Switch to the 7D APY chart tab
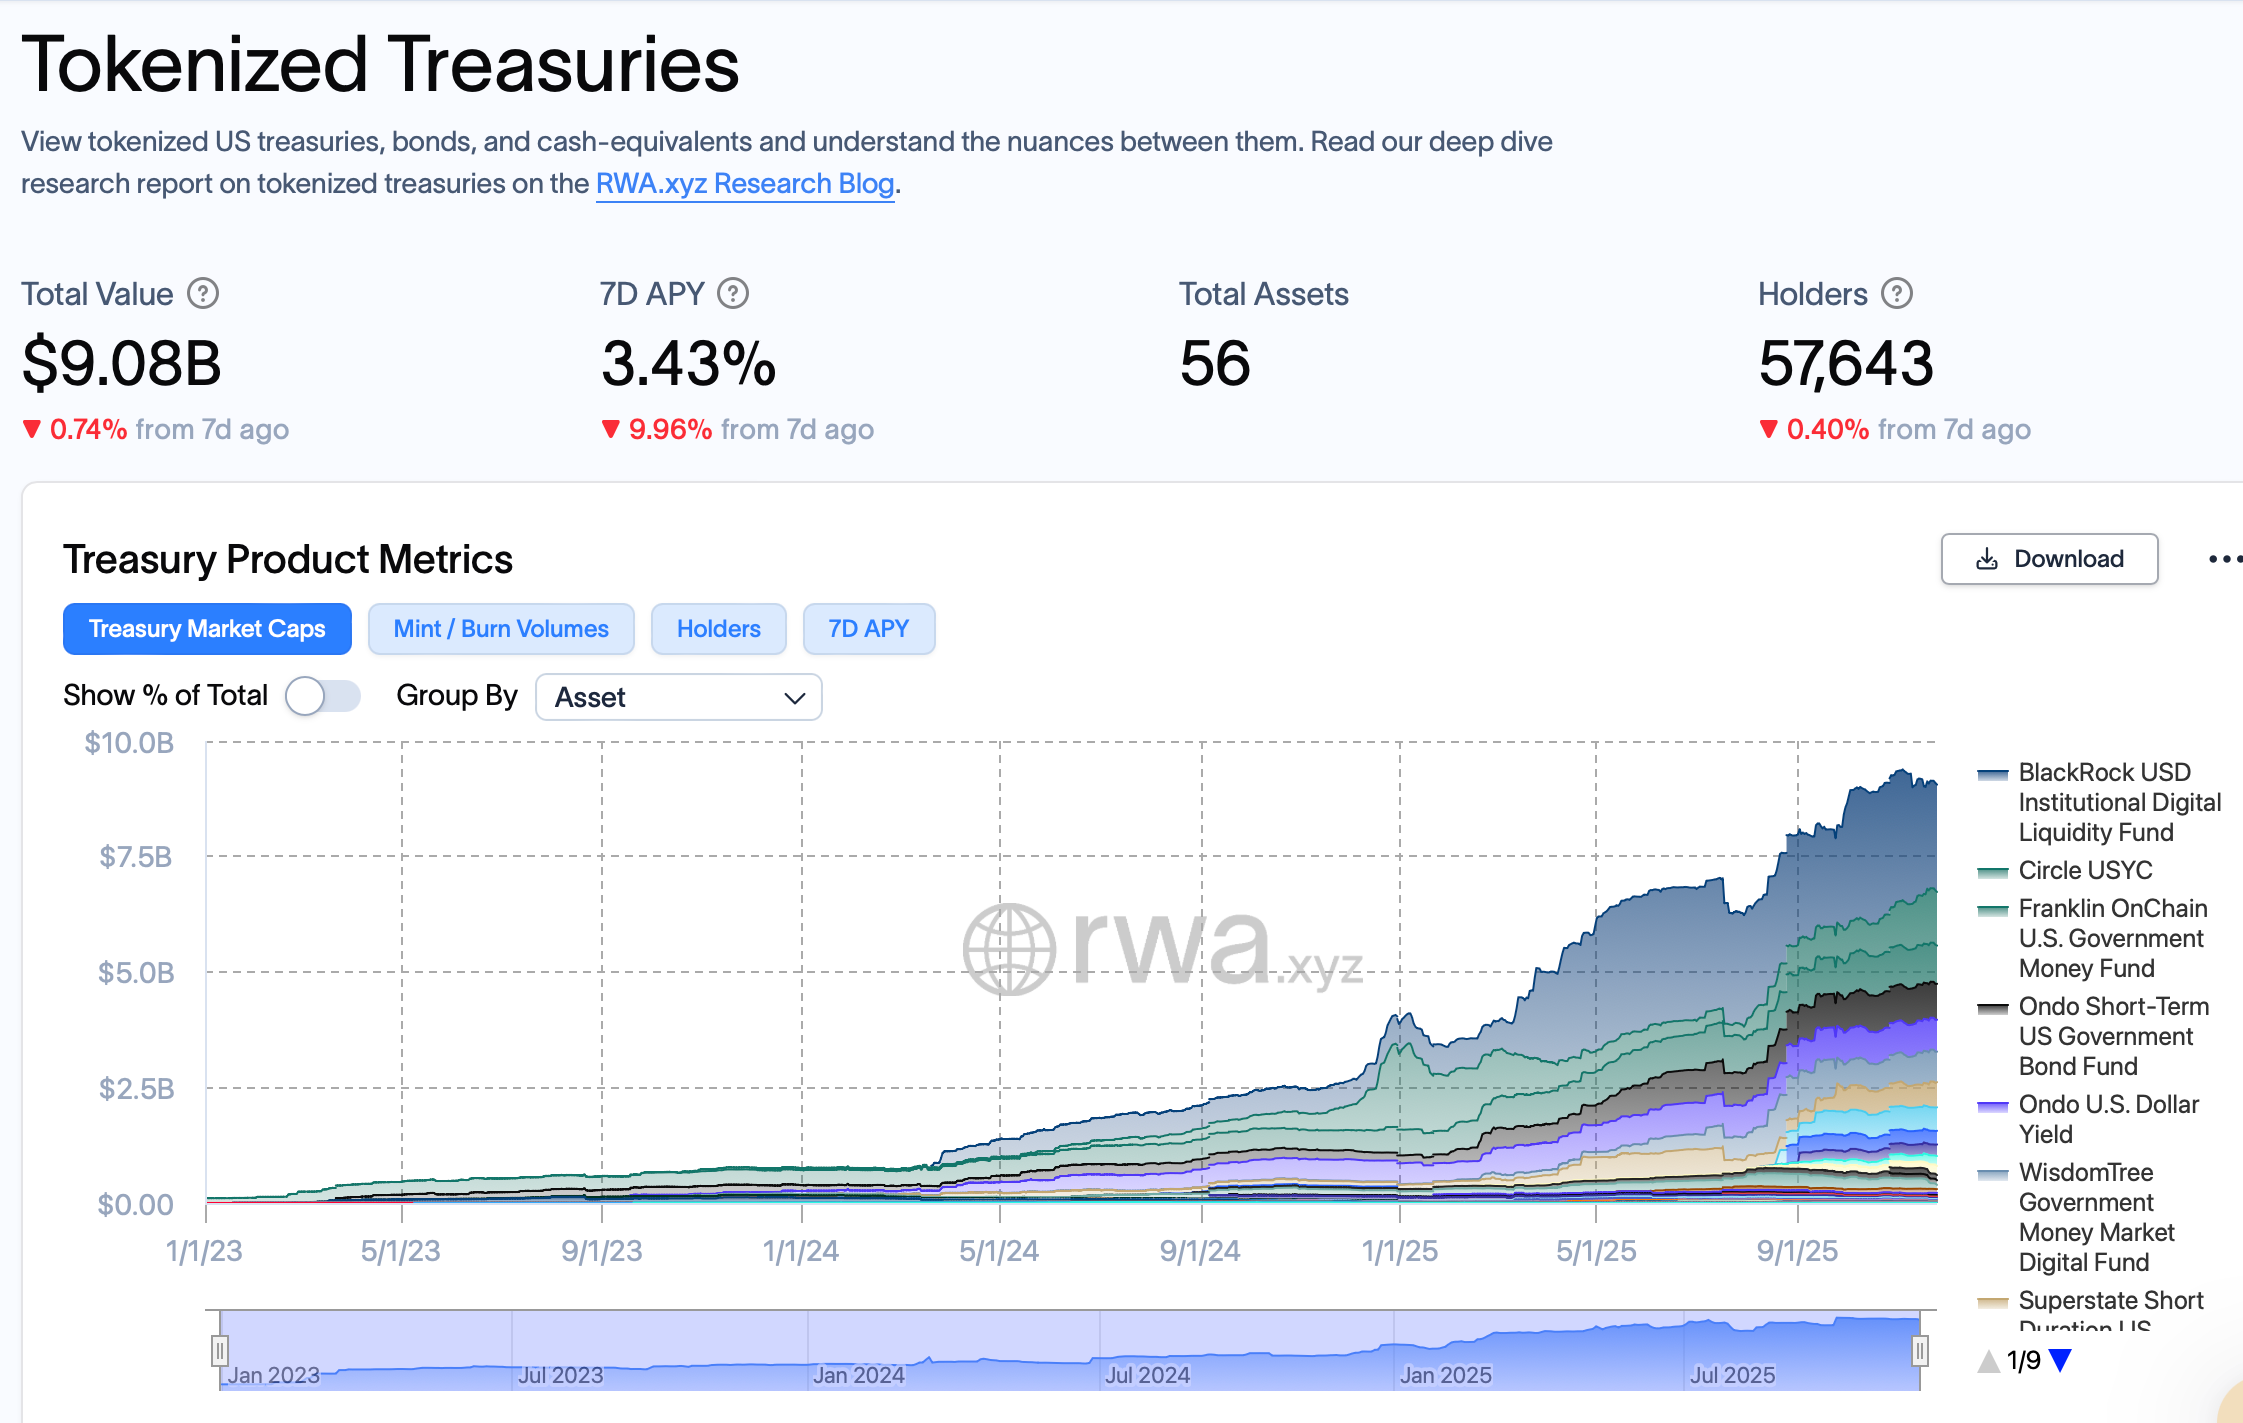This screenshot has width=2243, height=1423. [868, 629]
